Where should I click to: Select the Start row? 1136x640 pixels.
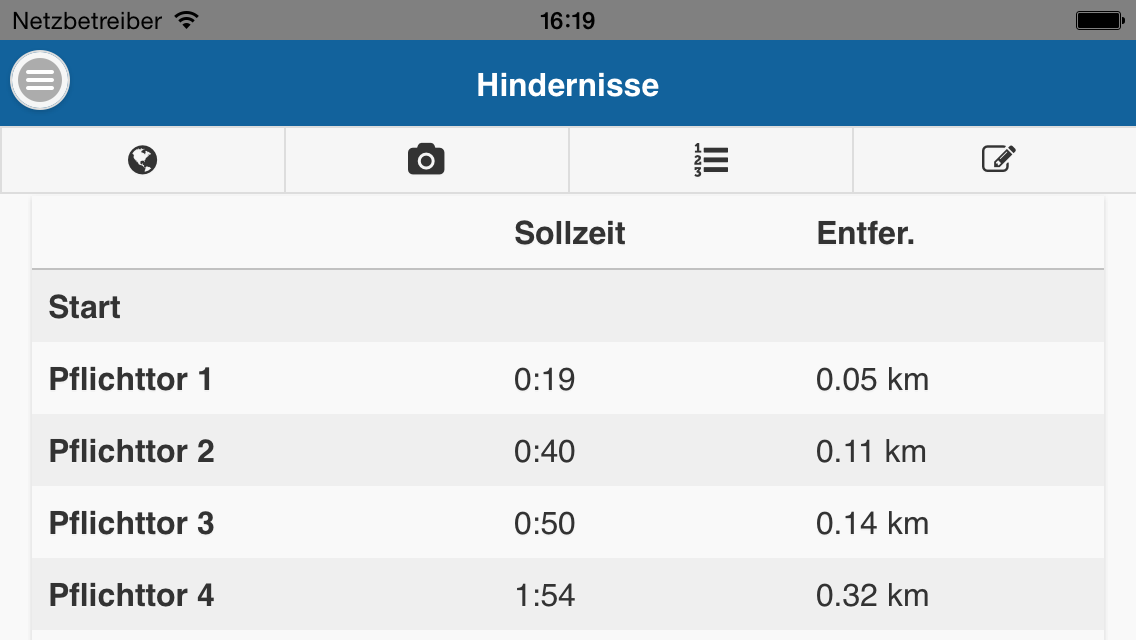568,307
